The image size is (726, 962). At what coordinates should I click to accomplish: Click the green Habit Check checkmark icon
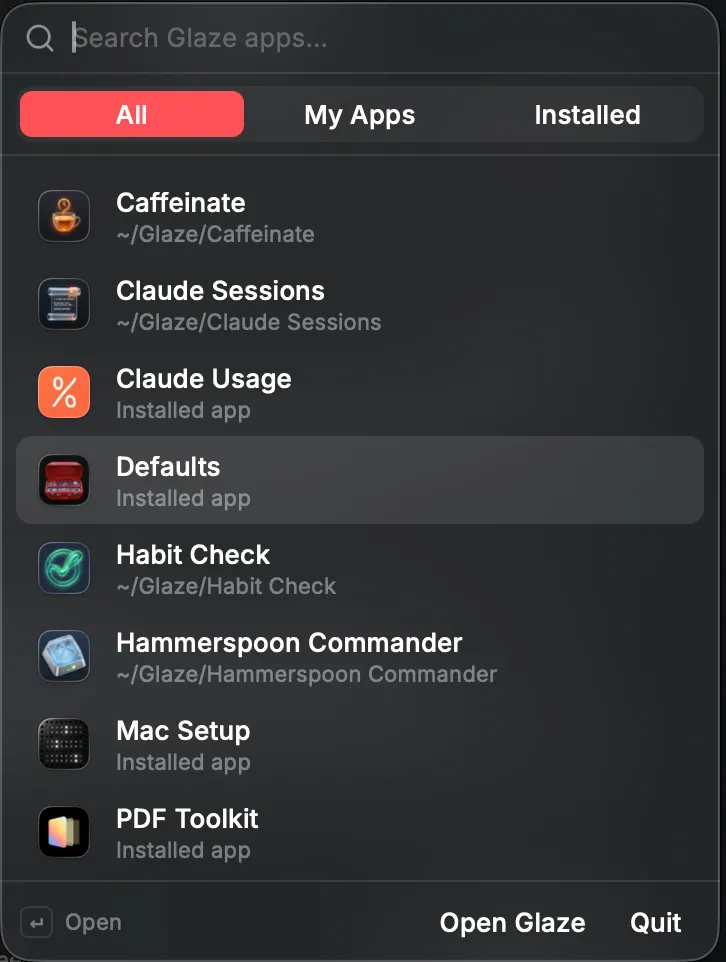click(64, 568)
